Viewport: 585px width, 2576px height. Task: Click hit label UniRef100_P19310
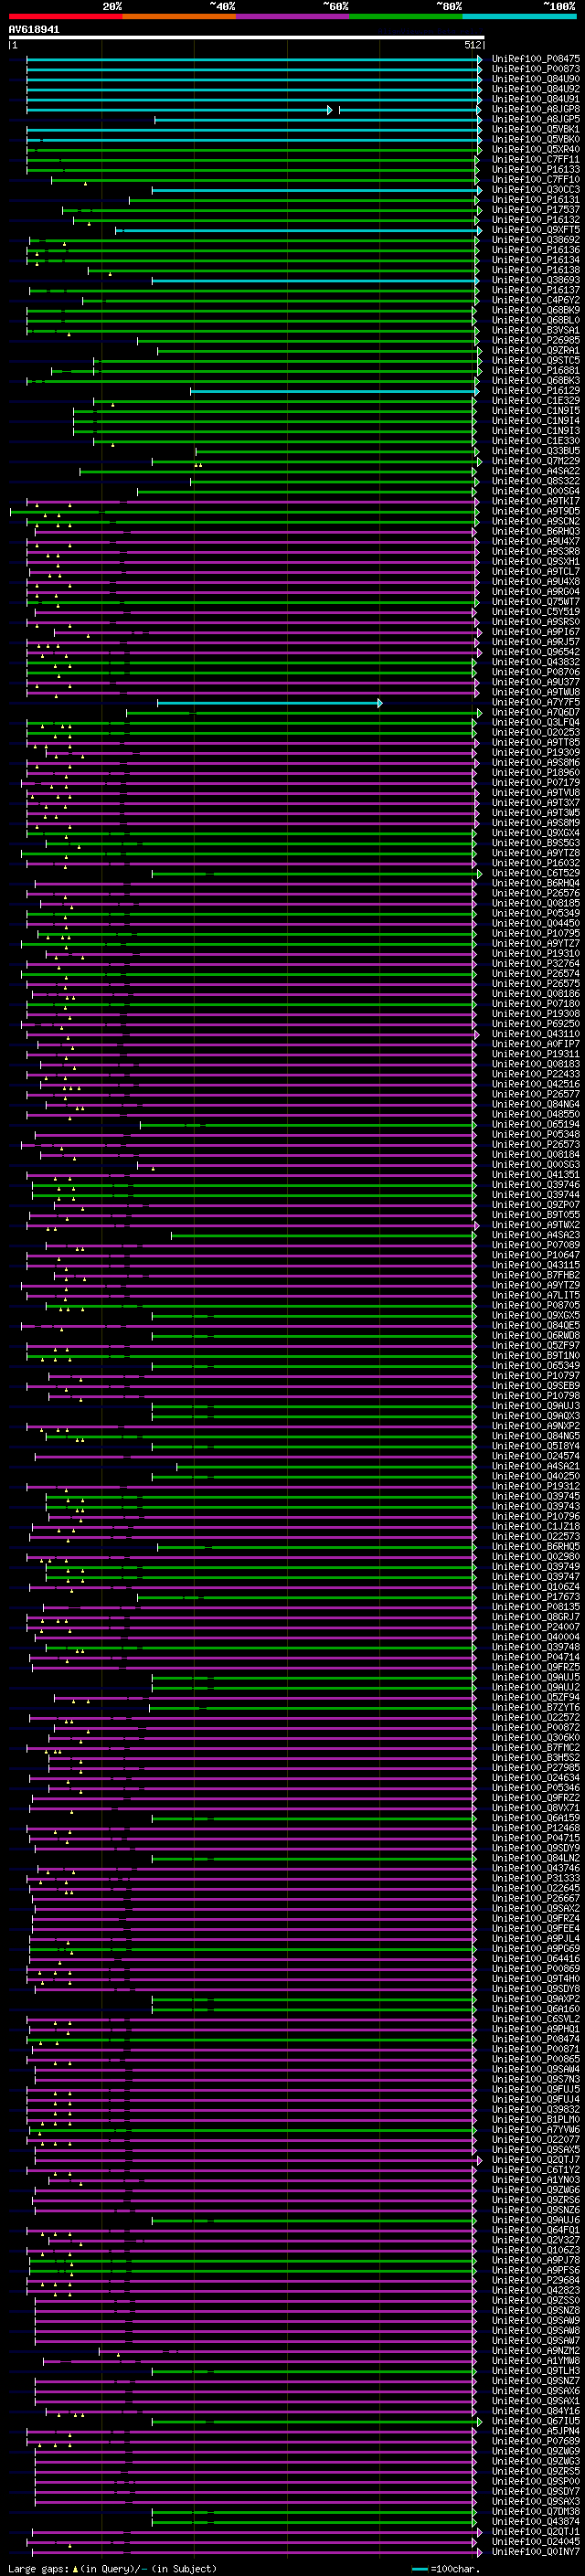[x=536, y=953]
